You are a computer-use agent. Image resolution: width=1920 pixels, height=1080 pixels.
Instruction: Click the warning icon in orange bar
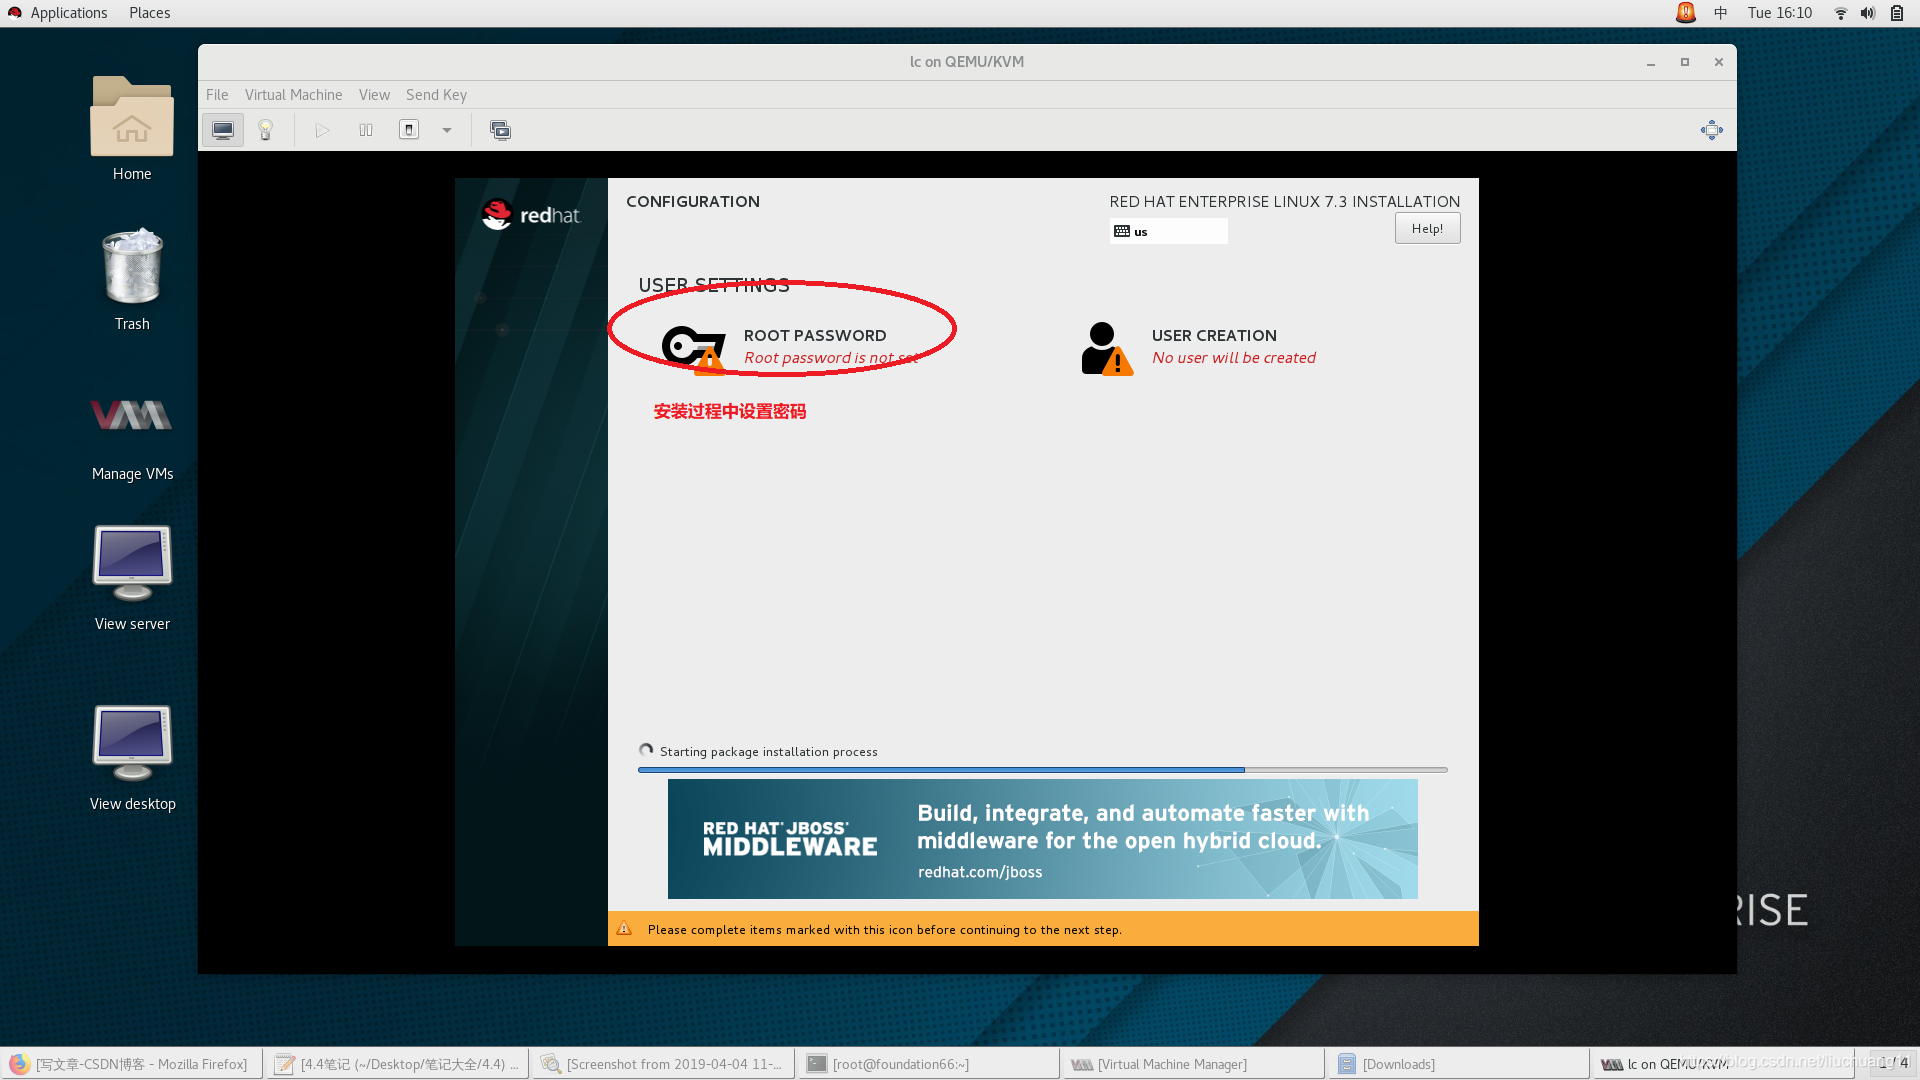pyautogui.click(x=624, y=929)
